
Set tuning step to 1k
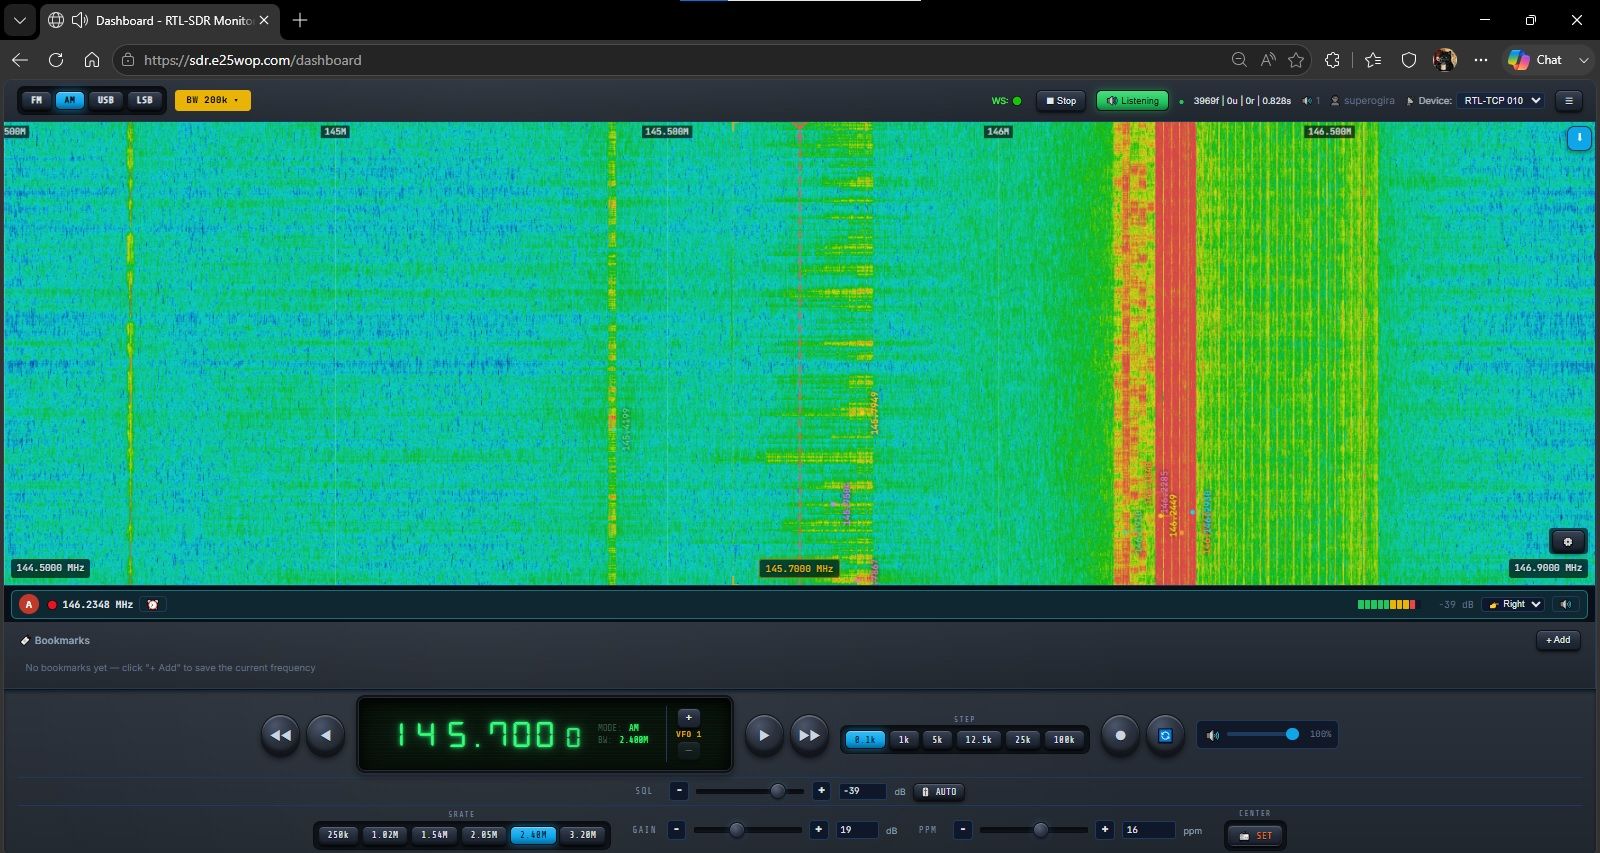point(904,739)
